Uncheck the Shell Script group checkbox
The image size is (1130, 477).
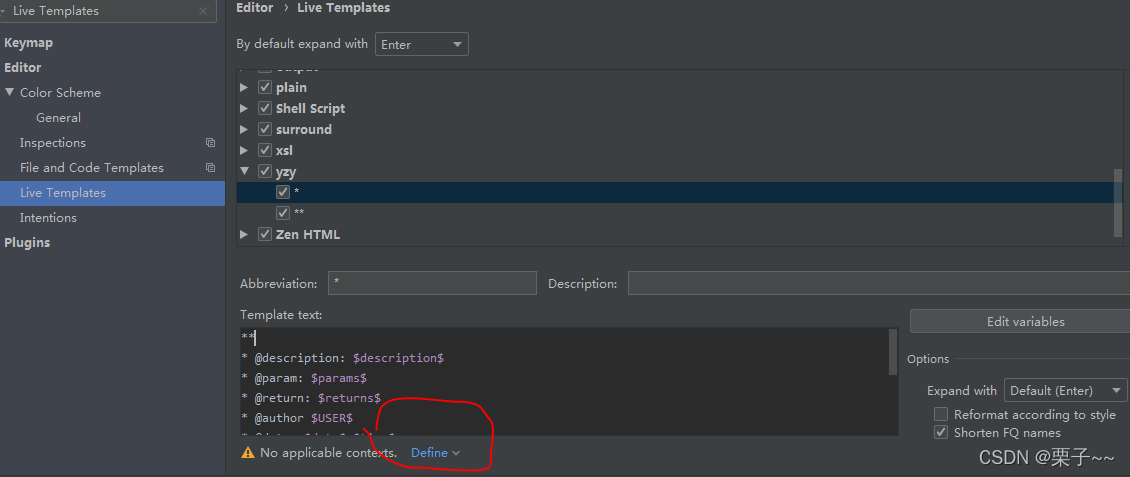264,108
